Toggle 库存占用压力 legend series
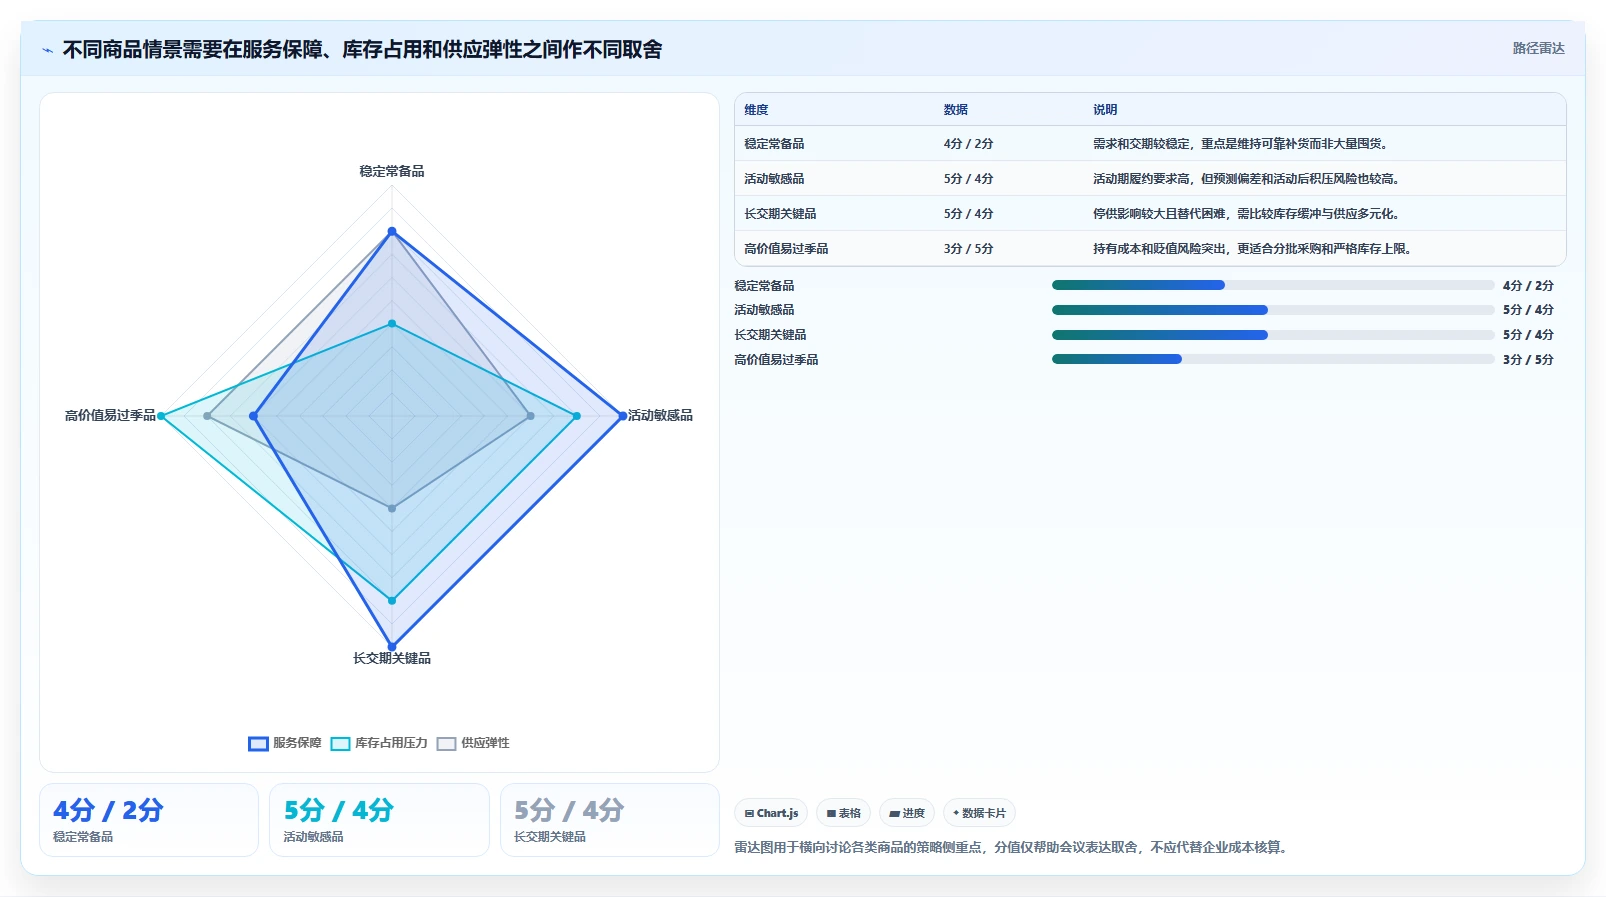The height and width of the screenshot is (897, 1606). coord(379,743)
